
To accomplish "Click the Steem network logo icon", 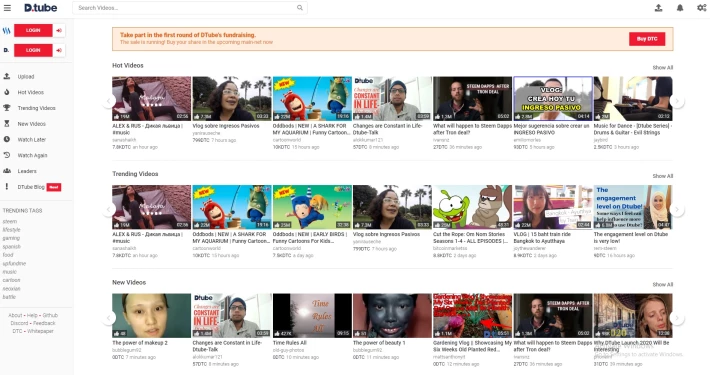I will tap(6, 31).
